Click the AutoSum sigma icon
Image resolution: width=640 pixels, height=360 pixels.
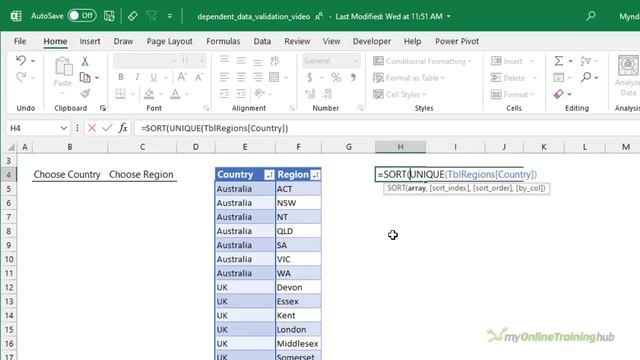tap(559, 61)
